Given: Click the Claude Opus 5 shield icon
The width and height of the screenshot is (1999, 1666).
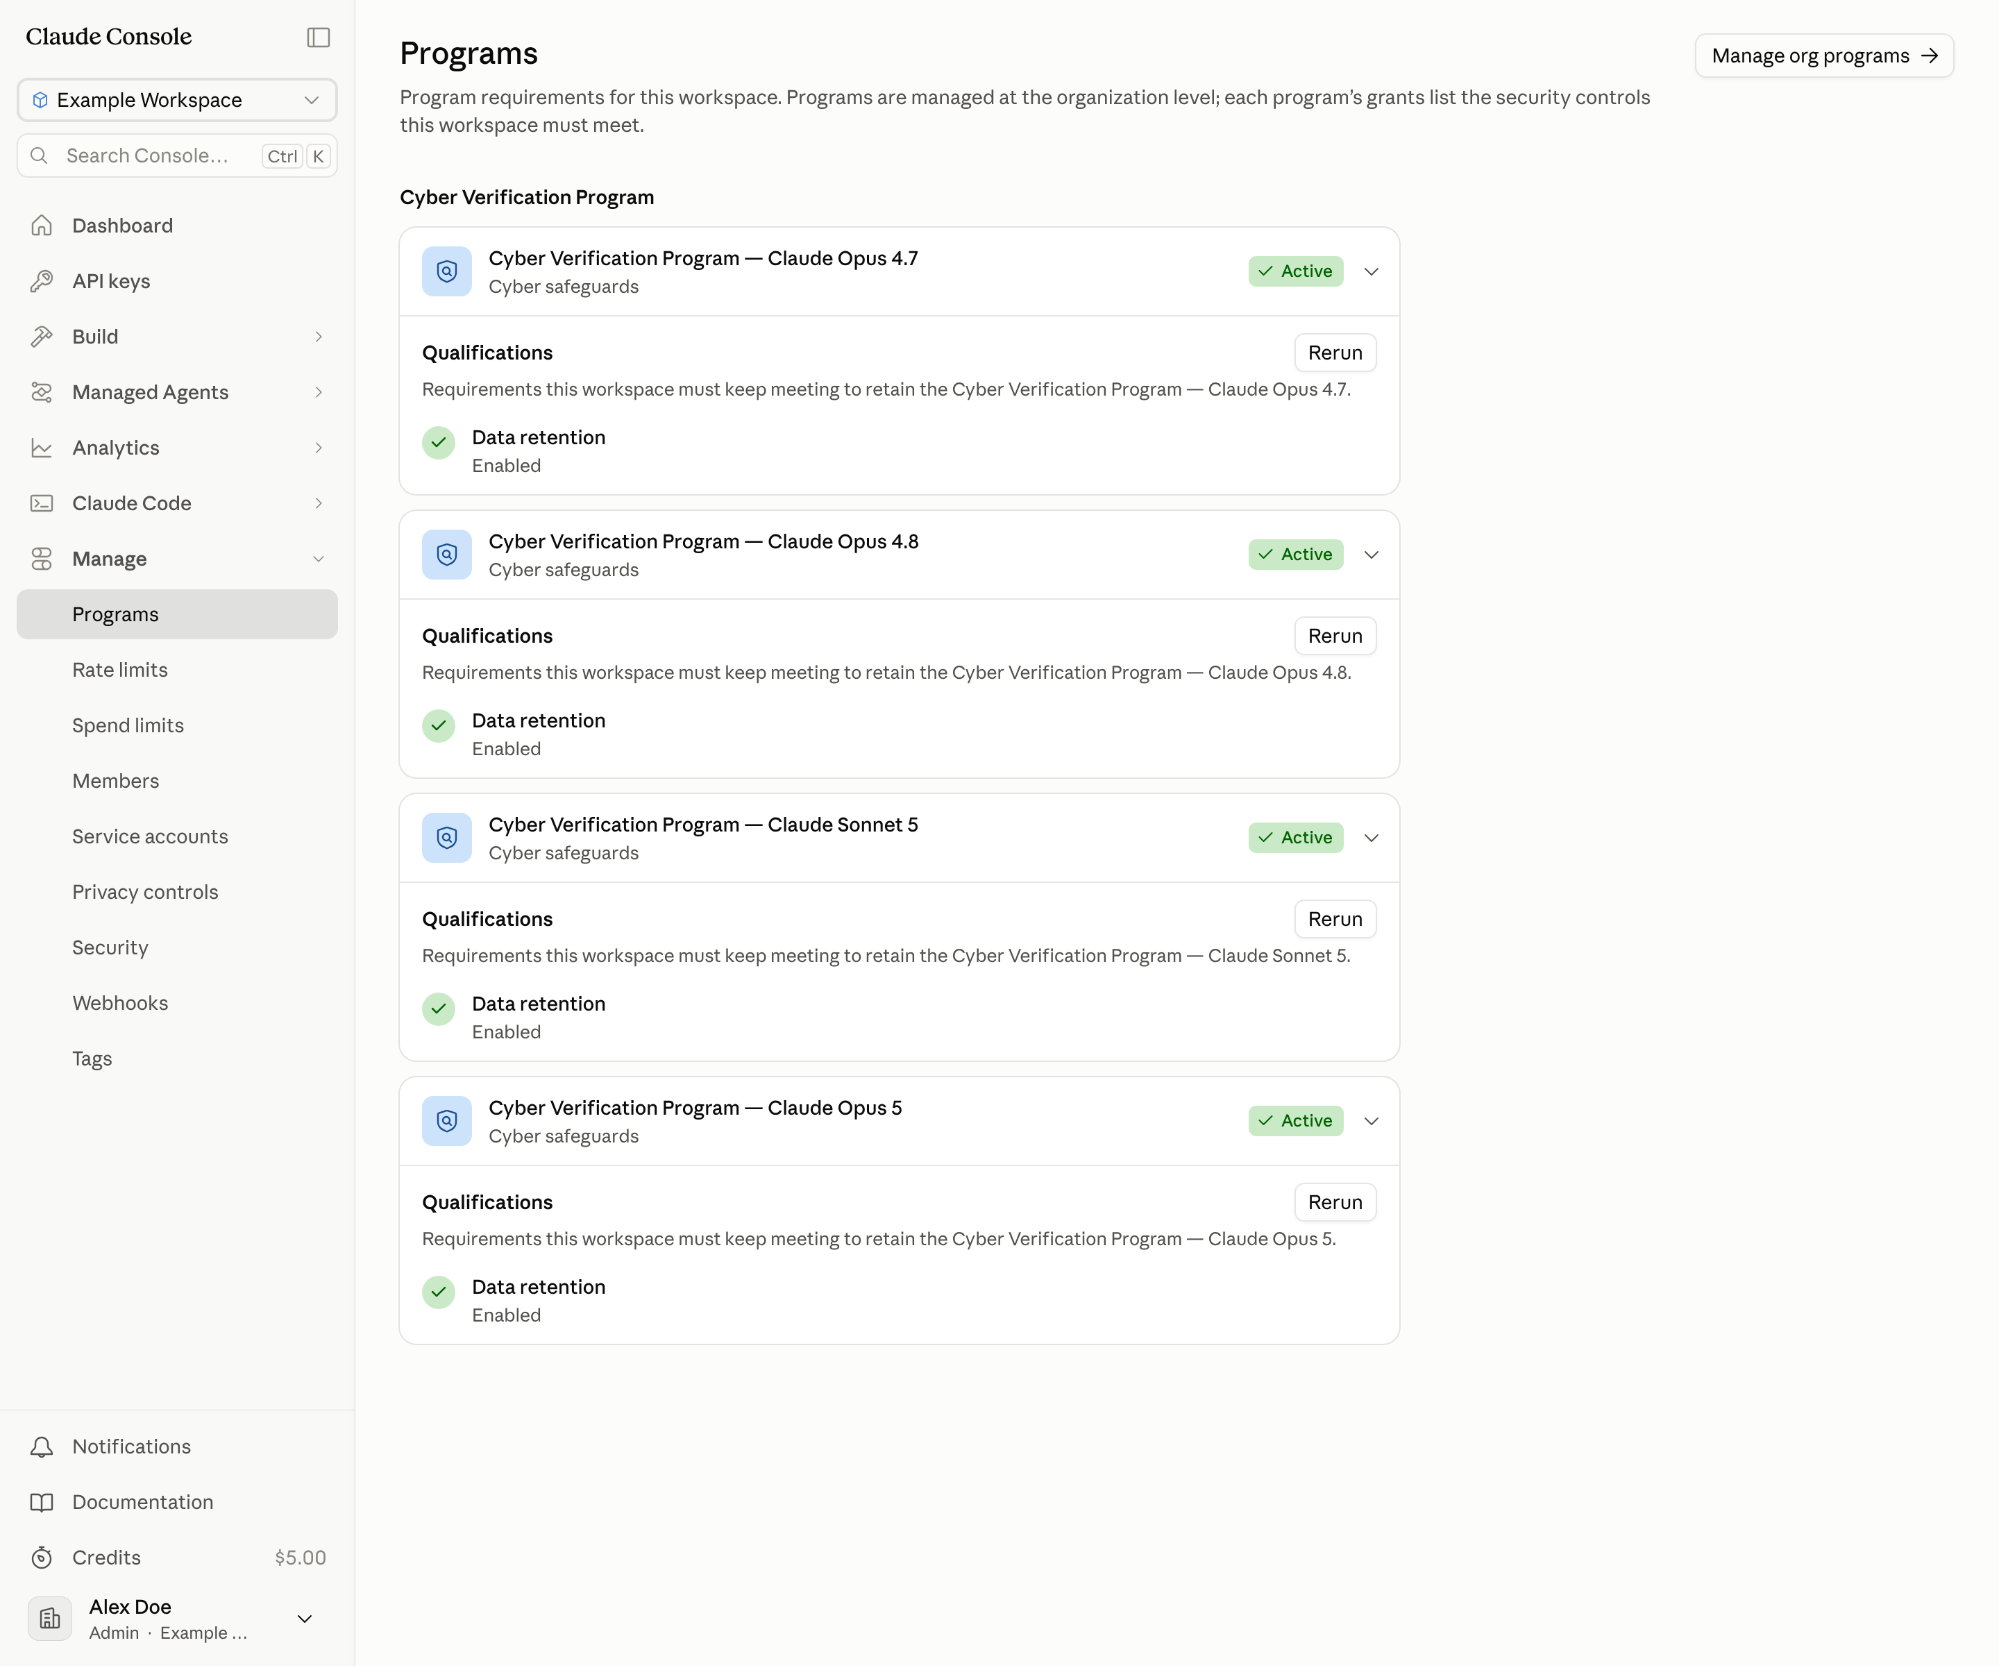Looking at the screenshot, I should click(447, 1121).
